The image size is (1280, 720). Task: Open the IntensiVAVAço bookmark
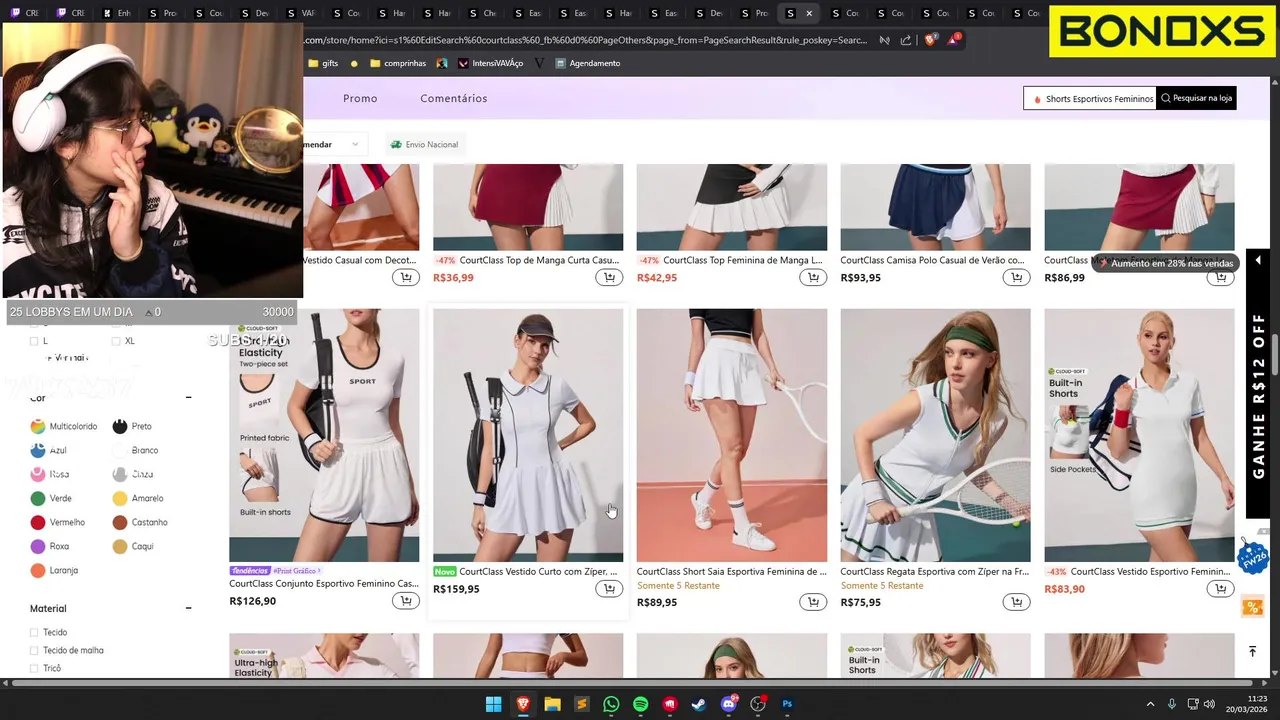pyautogui.click(x=490, y=63)
